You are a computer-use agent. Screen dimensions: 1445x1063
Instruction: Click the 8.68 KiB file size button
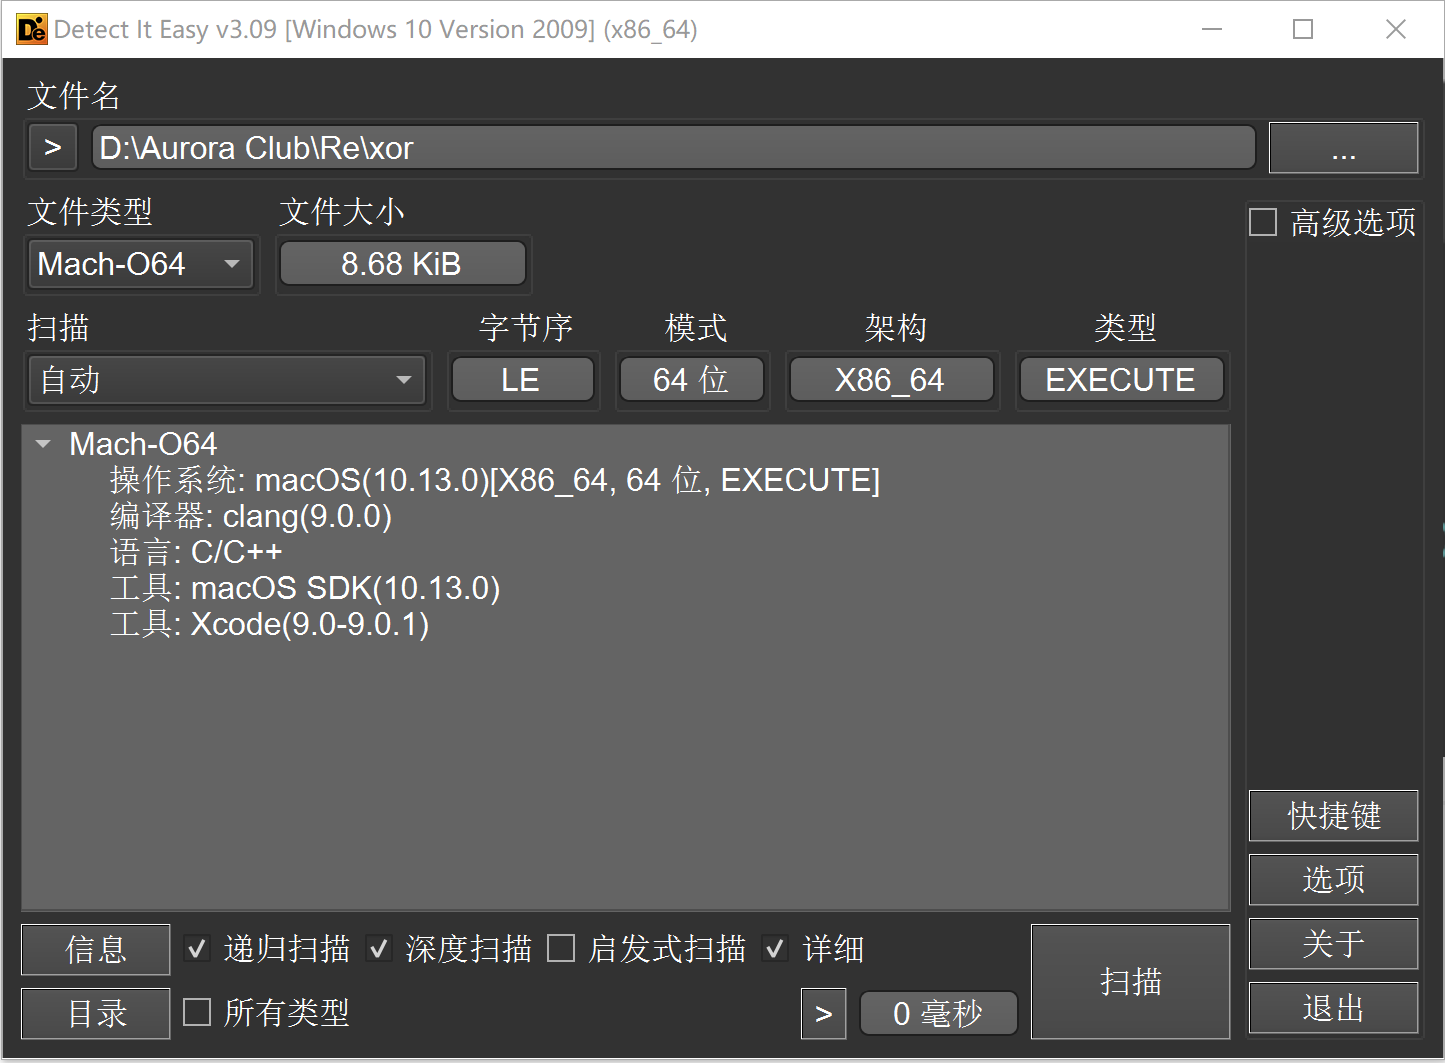click(402, 264)
